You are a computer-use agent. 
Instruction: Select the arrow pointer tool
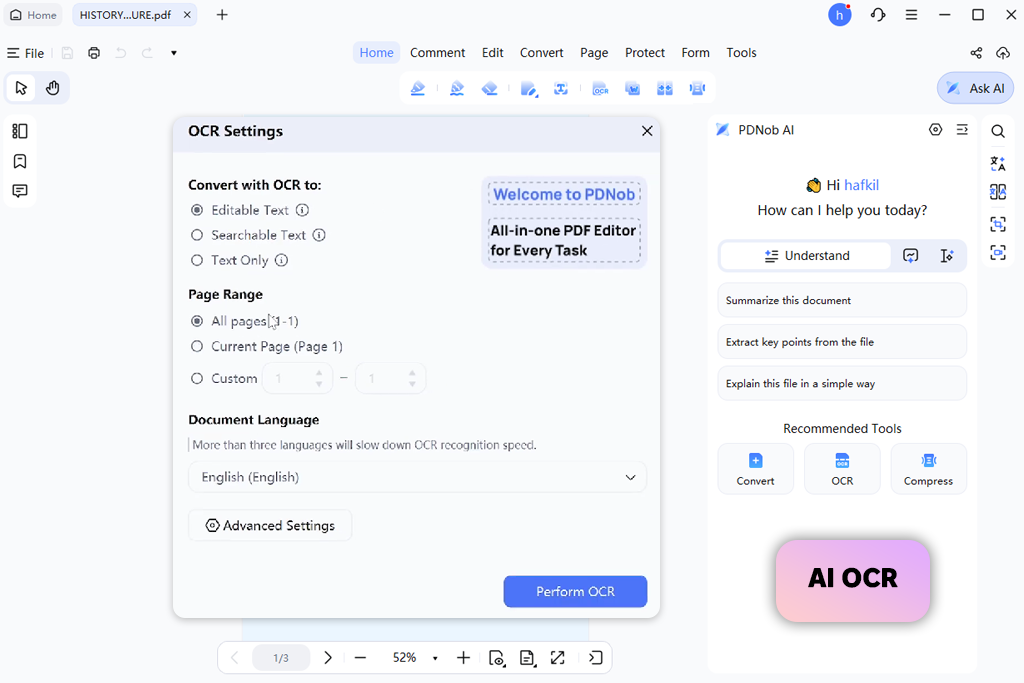21,87
